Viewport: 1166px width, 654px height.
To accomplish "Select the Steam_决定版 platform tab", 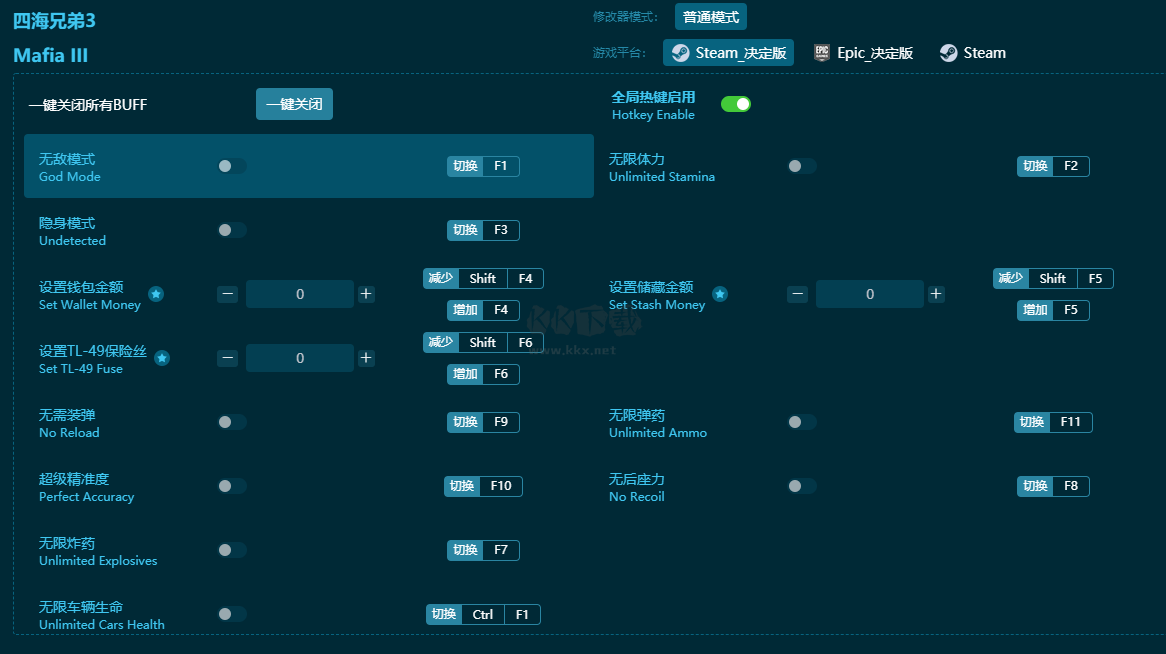I will [x=729, y=53].
